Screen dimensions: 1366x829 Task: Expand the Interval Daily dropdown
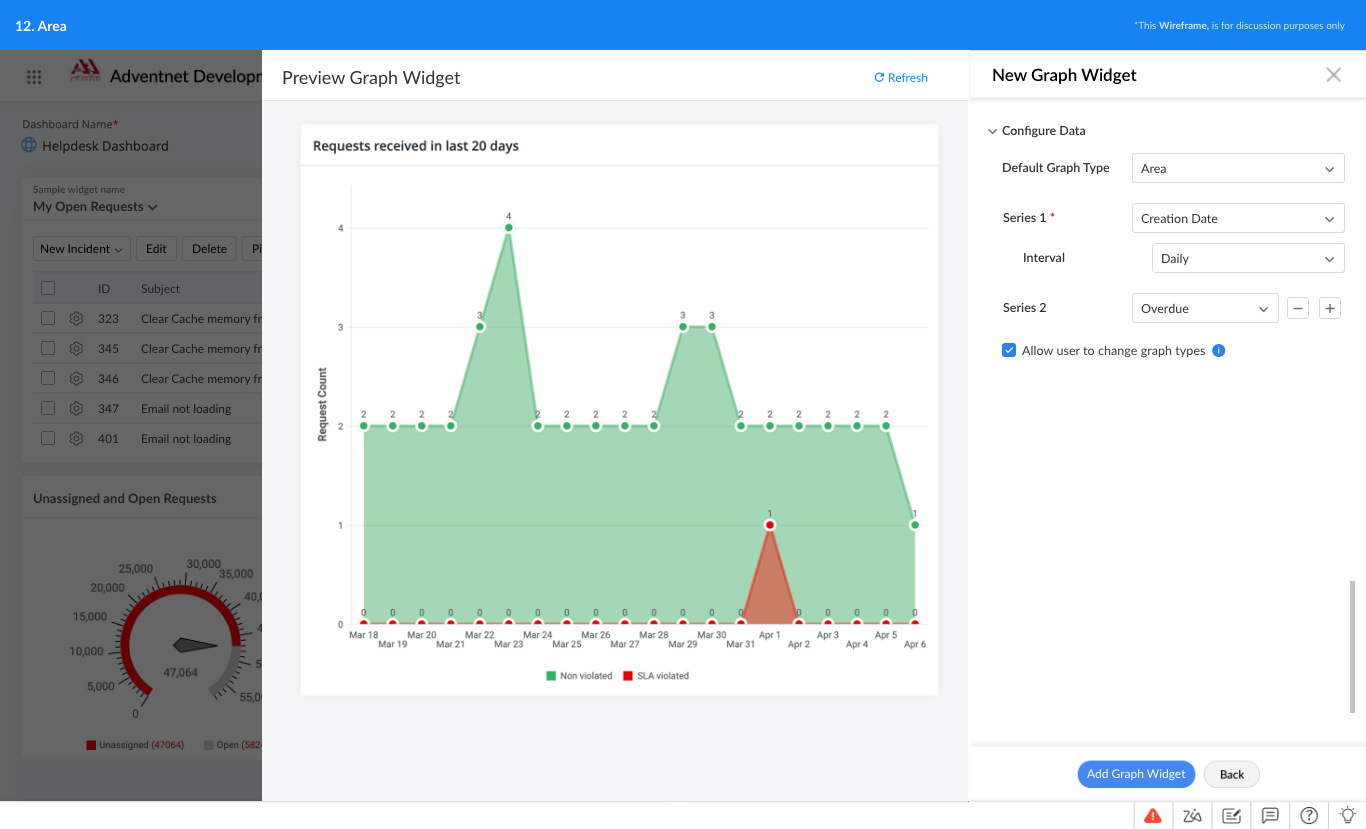1248,259
